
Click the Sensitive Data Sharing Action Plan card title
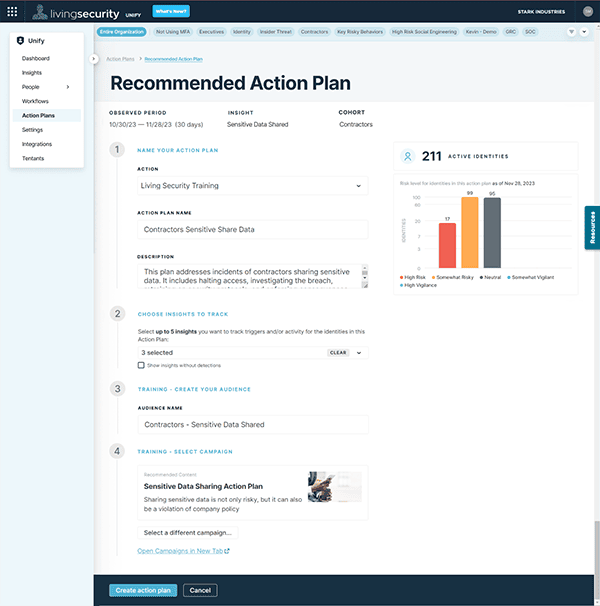tap(203, 486)
